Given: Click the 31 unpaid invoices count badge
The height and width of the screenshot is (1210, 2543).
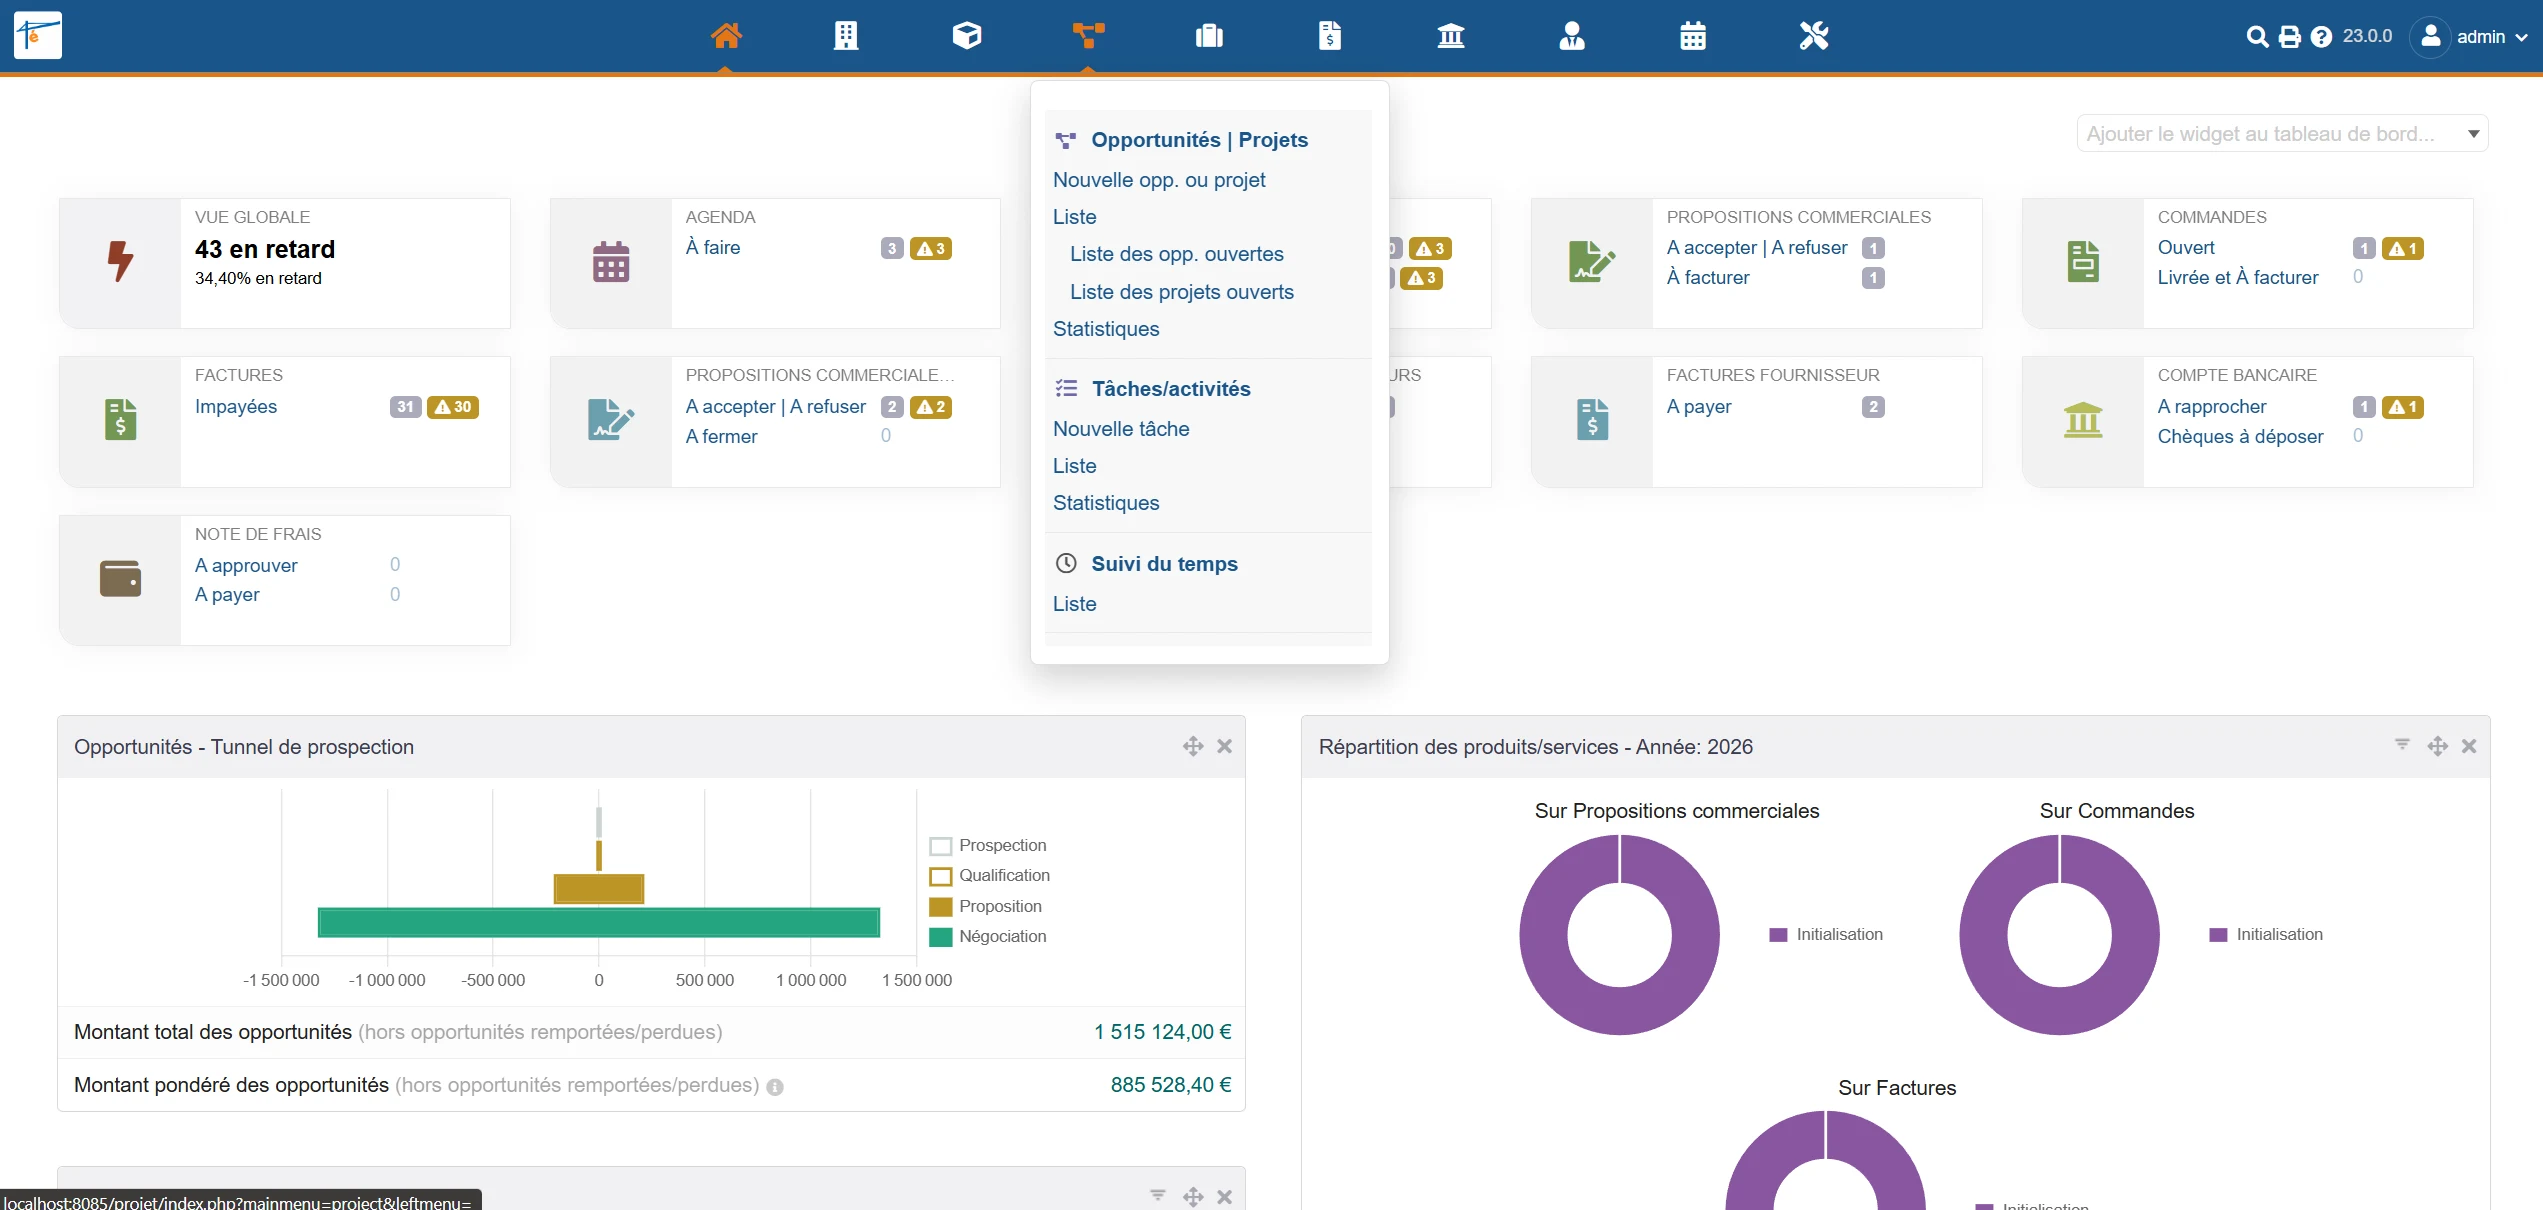Looking at the screenshot, I should [405, 407].
